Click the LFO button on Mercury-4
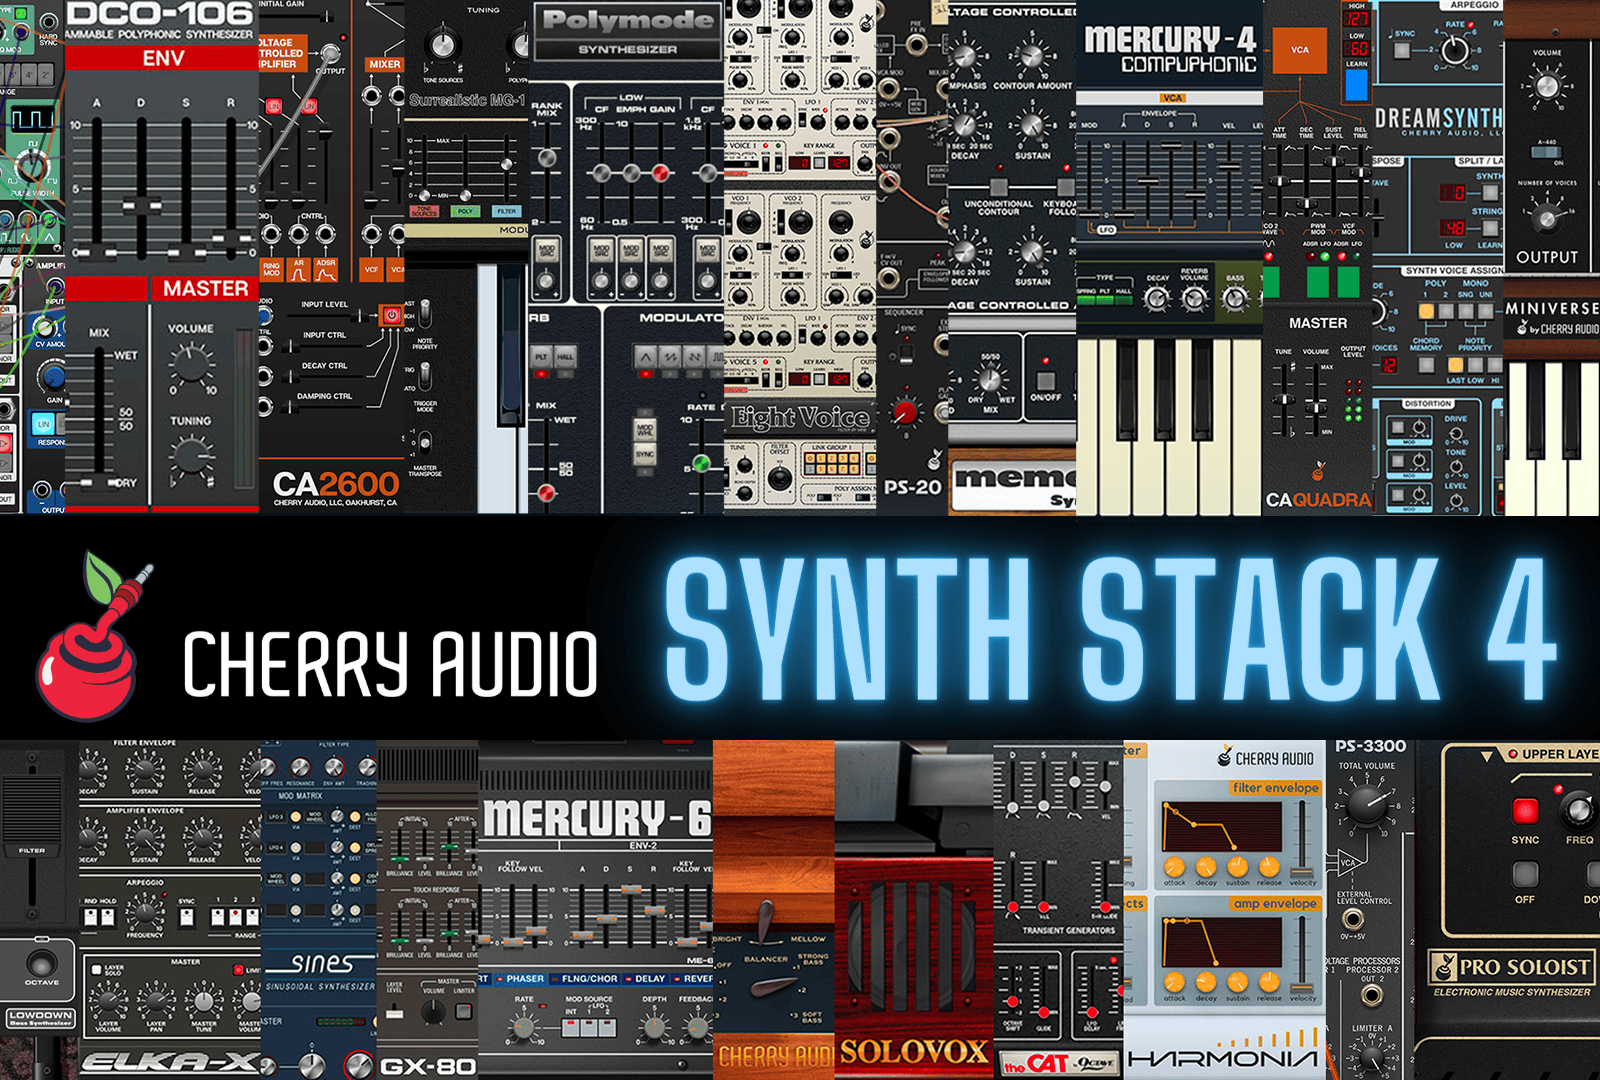This screenshot has width=1600, height=1080. pos(1106,229)
